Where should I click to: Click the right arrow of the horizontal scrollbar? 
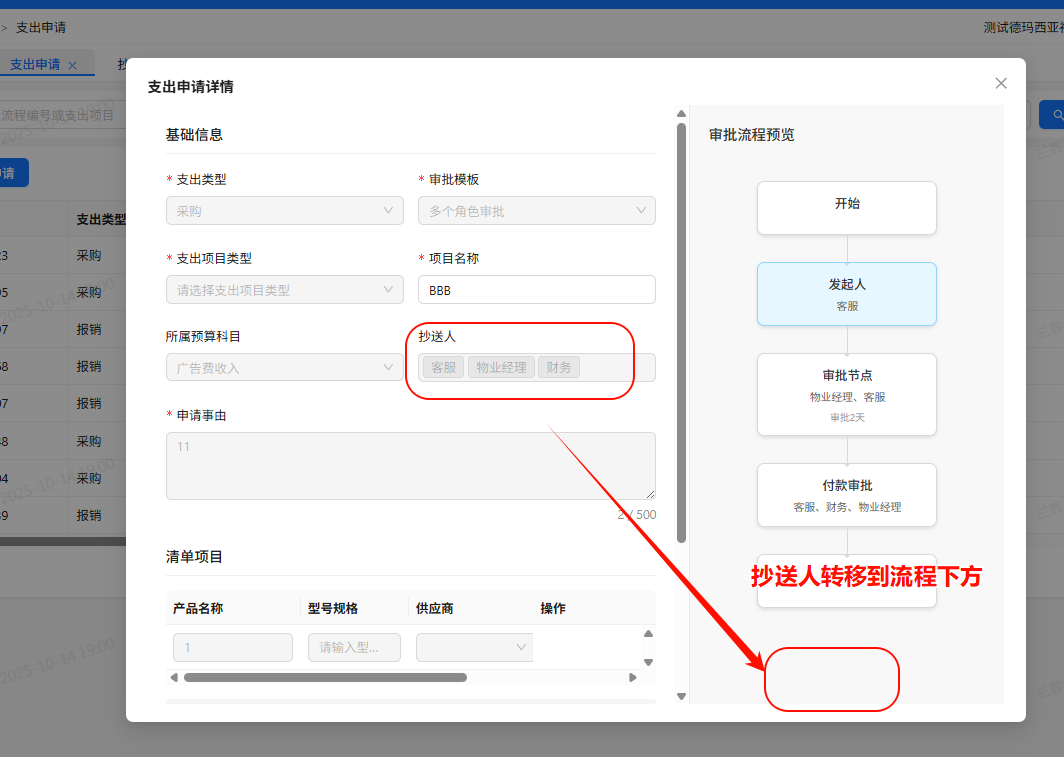tap(633, 677)
